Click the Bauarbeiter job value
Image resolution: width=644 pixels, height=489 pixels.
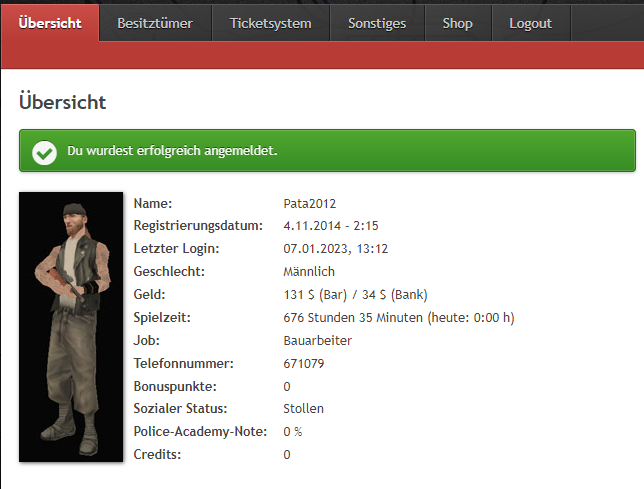coord(317,340)
